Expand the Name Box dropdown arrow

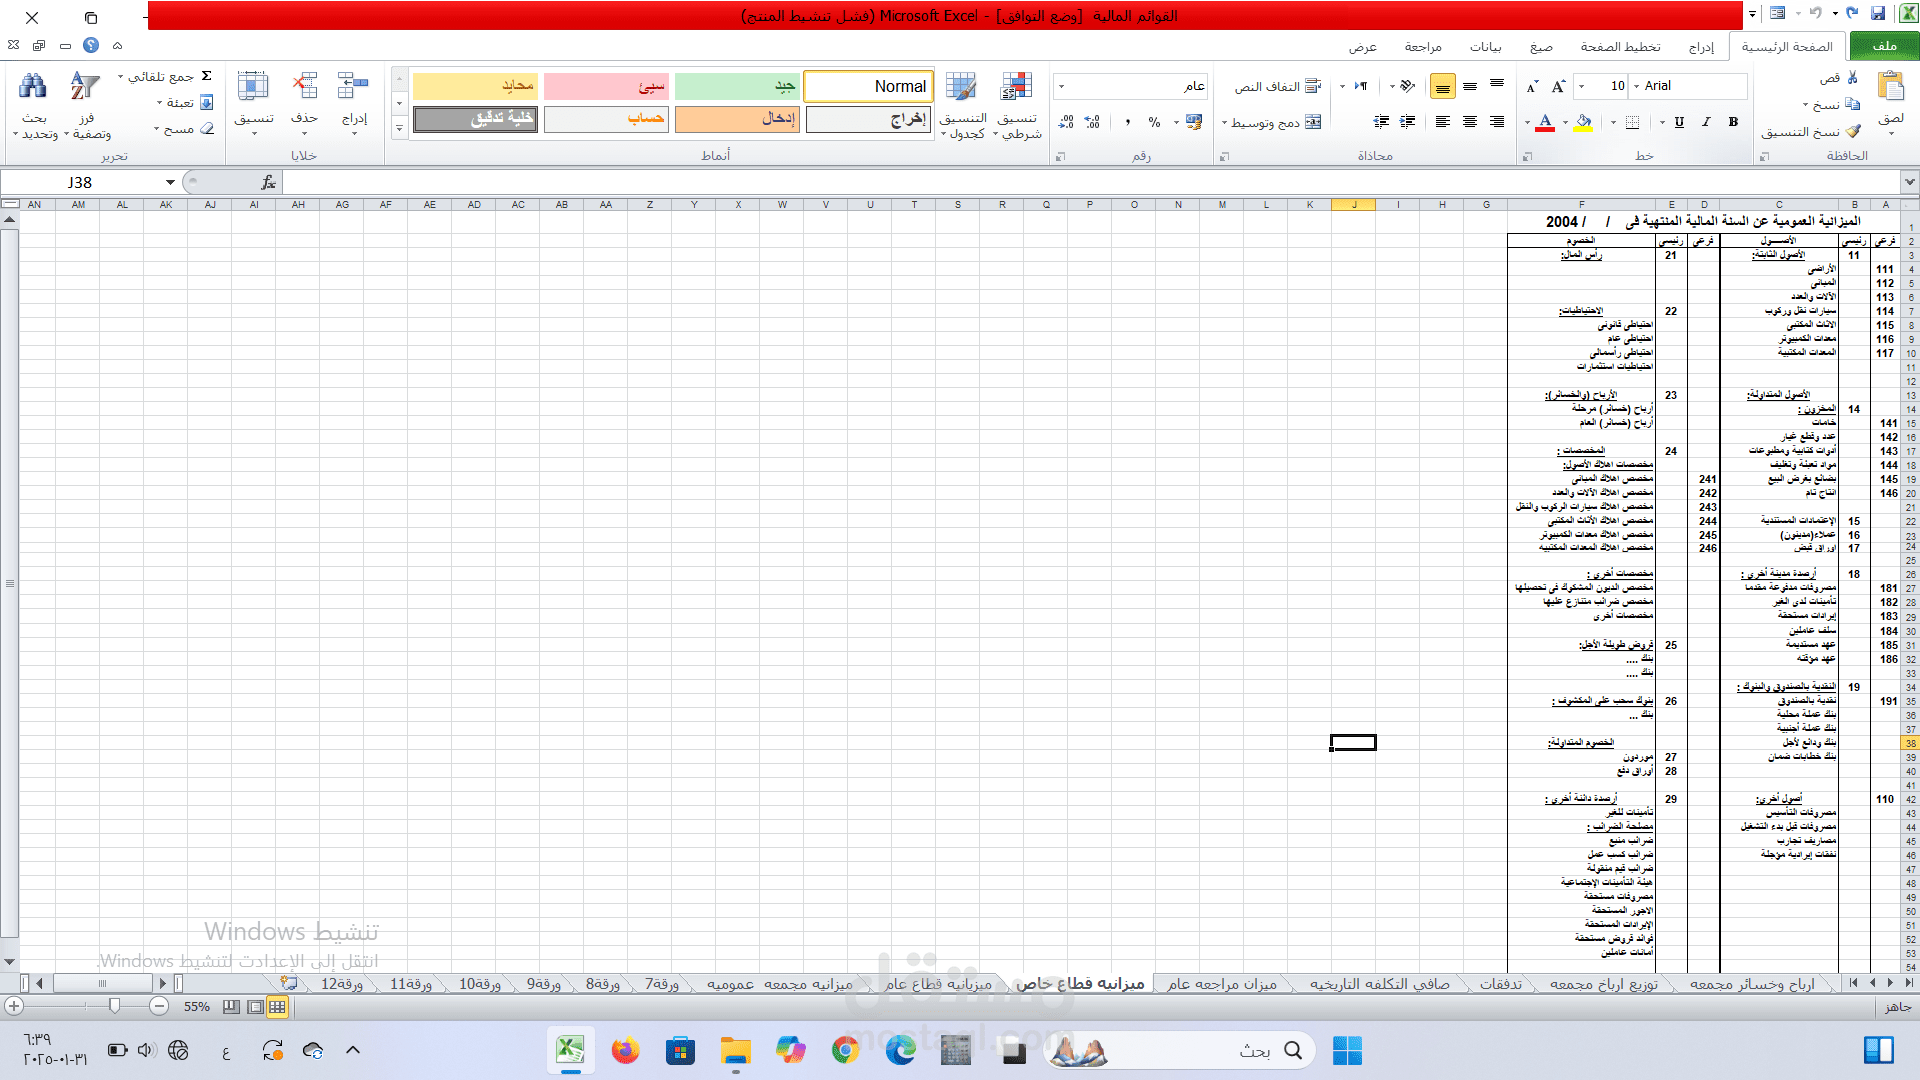(x=170, y=183)
